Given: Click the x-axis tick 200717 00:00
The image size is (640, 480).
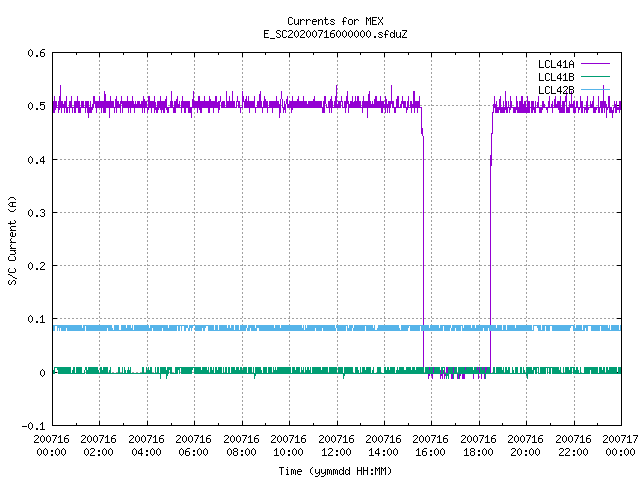Looking at the screenshot, I should pos(620,446).
